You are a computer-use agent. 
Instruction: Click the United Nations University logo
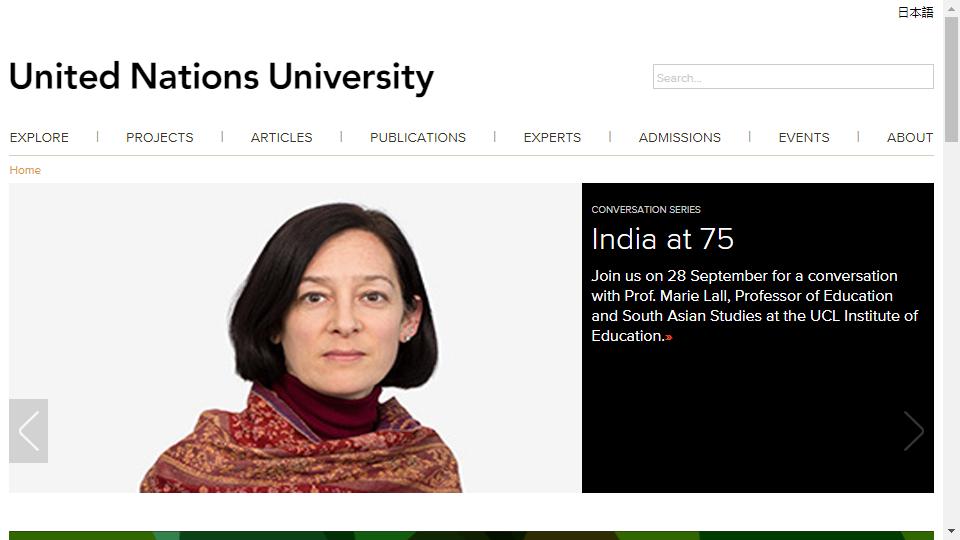point(222,77)
